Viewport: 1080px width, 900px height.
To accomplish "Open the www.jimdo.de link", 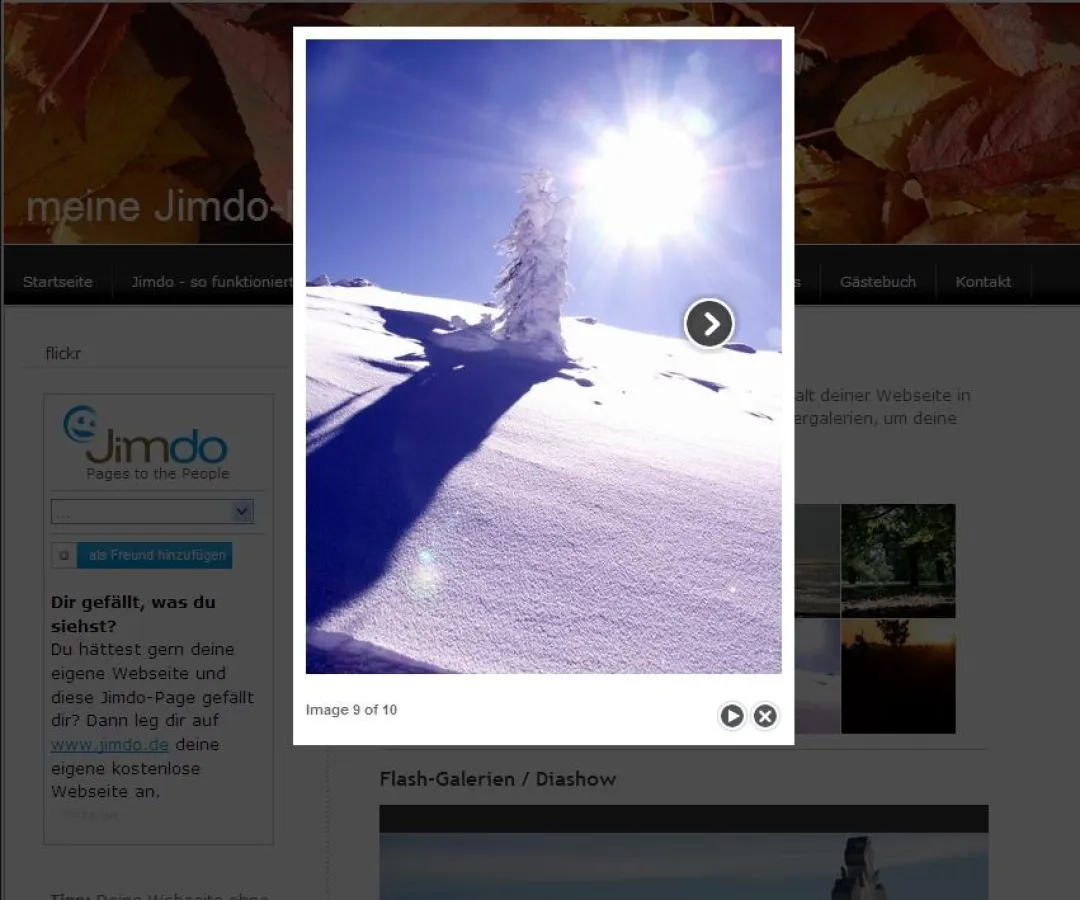I will (x=110, y=744).
